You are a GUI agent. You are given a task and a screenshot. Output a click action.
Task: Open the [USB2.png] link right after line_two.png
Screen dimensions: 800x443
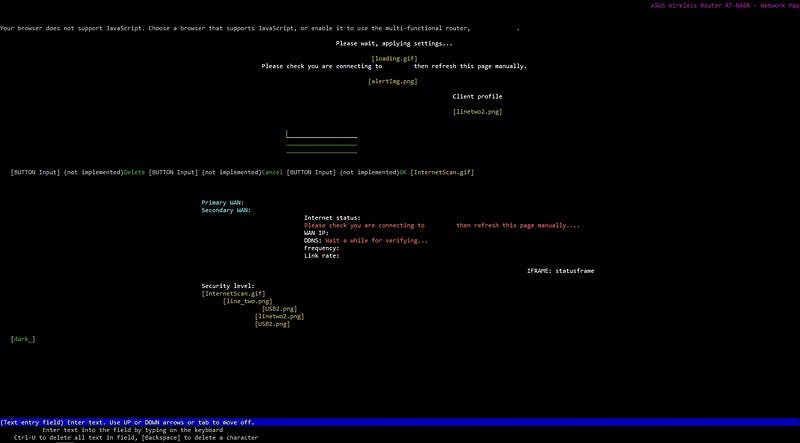coord(279,309)
